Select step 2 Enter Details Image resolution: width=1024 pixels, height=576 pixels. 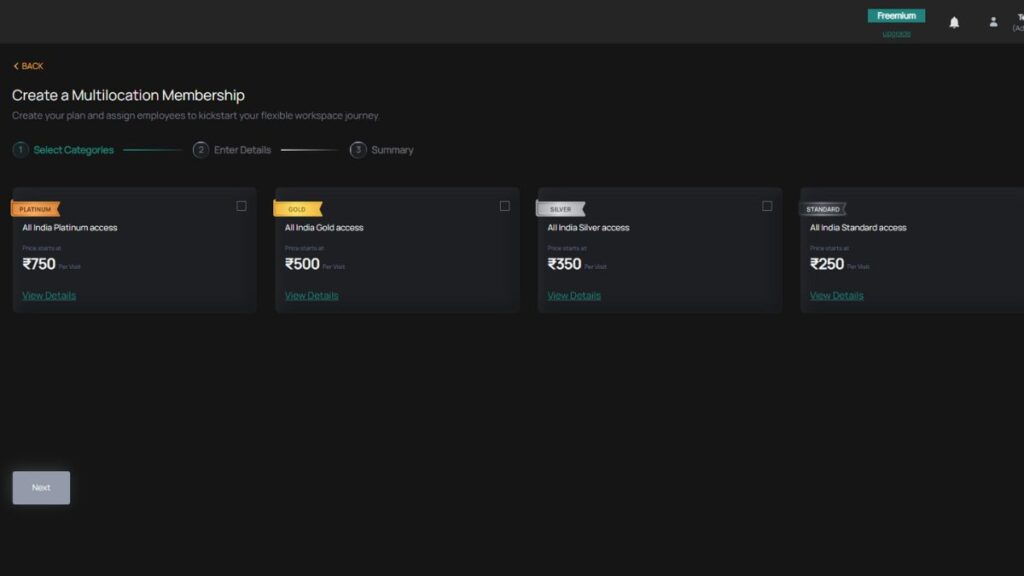click(x=232, y=150)
